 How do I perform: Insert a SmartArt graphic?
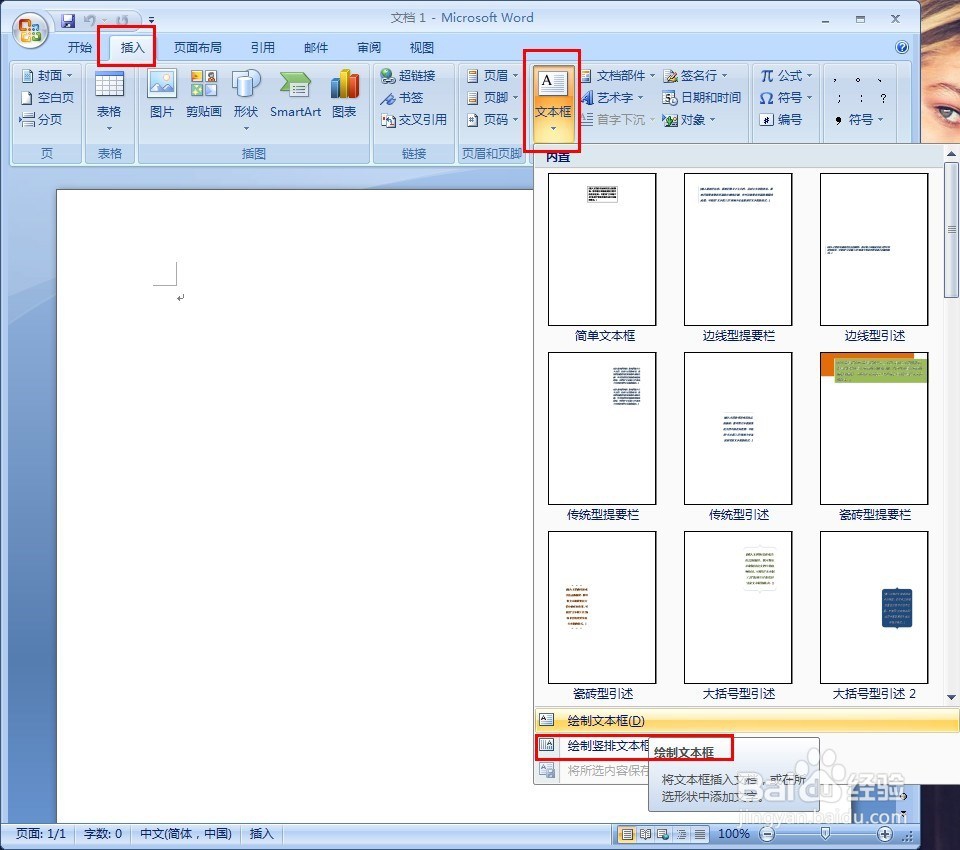295,93
